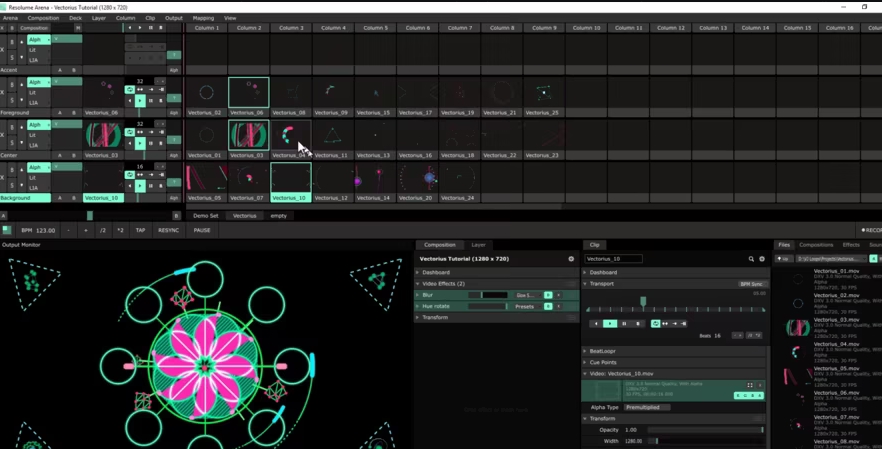Screen dimensions: 882x449
Task: Play the composition forward in top transport
Action: pyautogui.click(x=140, y=28)
